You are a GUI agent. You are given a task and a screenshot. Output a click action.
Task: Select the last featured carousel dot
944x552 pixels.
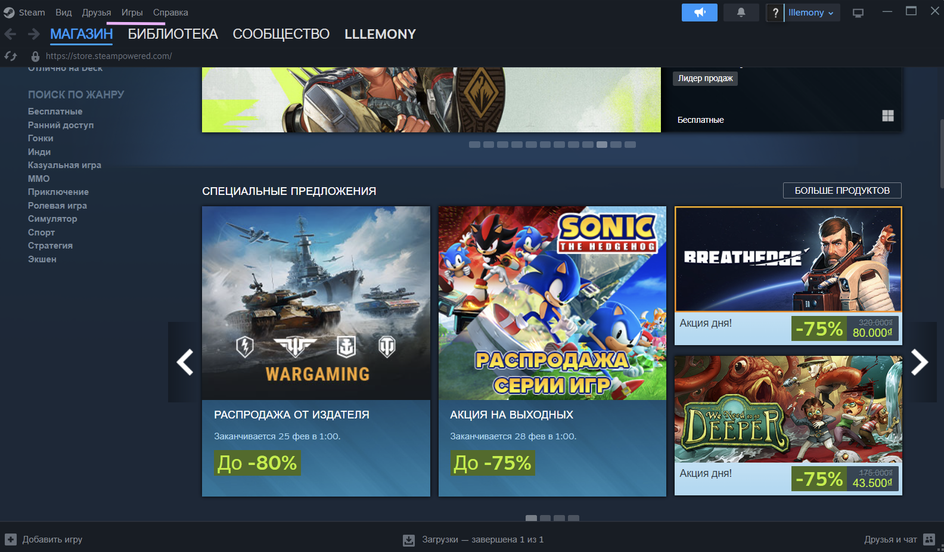coord(630,144)
